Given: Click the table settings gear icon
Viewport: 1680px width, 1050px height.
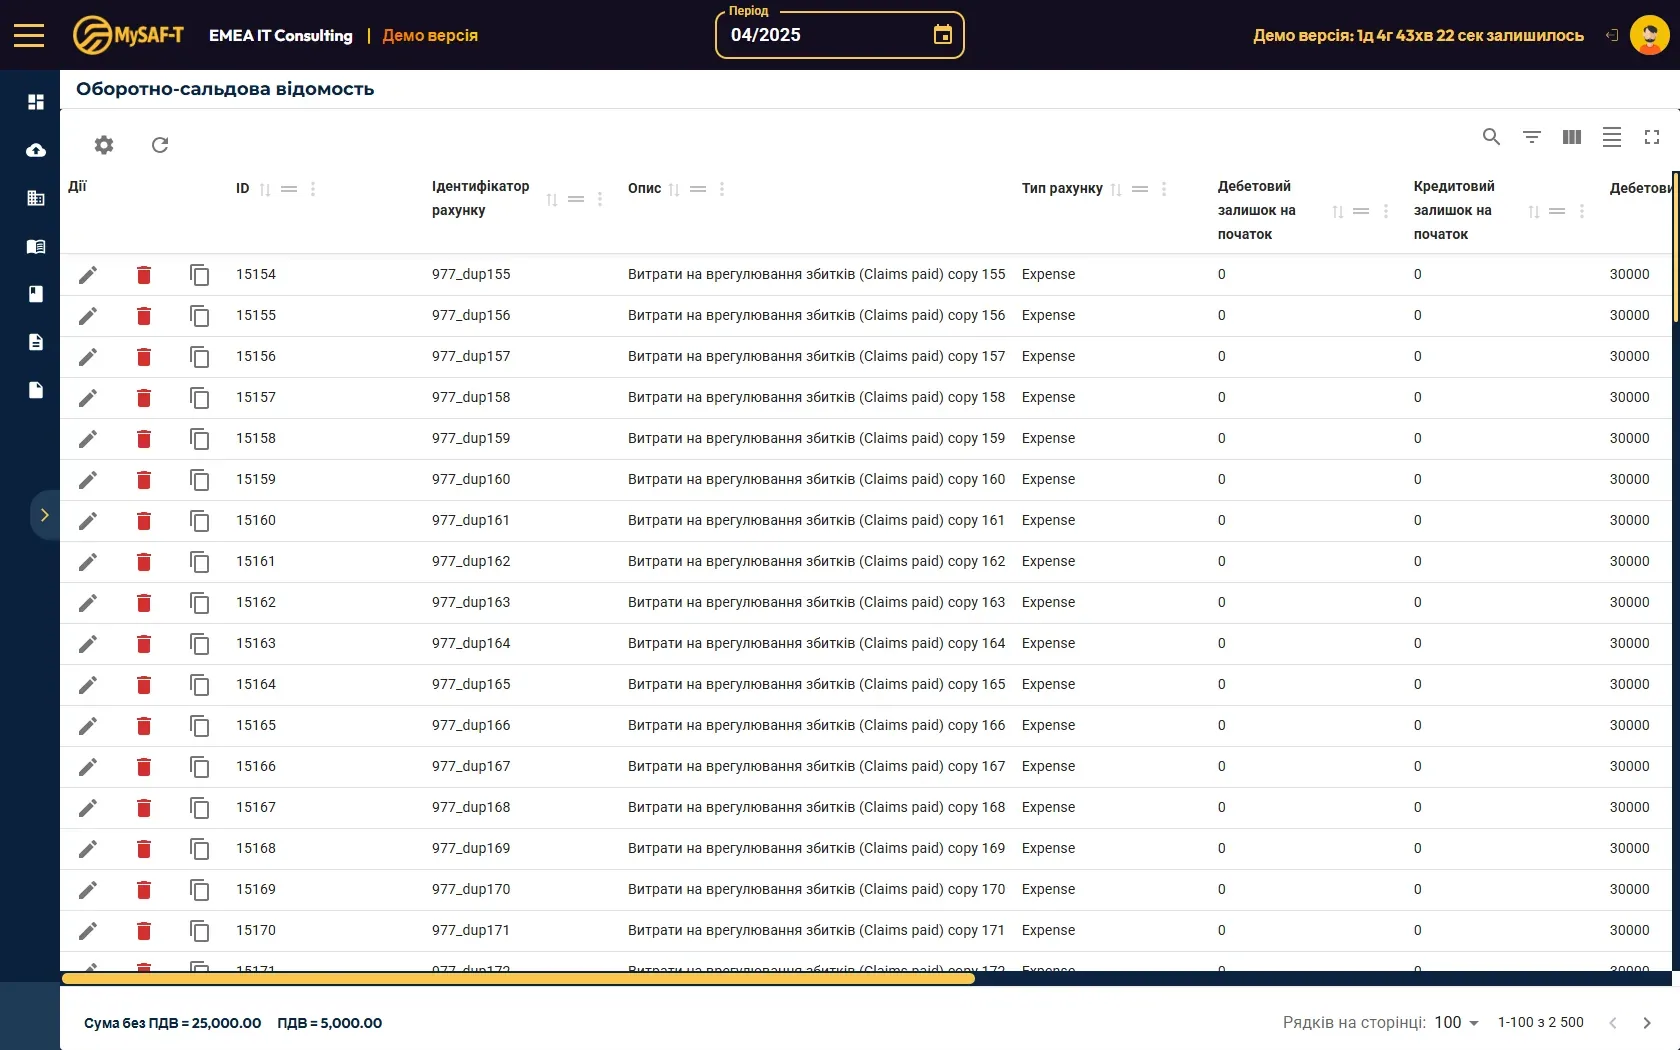Looking at the screenshot, I should [x=104, y=145].
